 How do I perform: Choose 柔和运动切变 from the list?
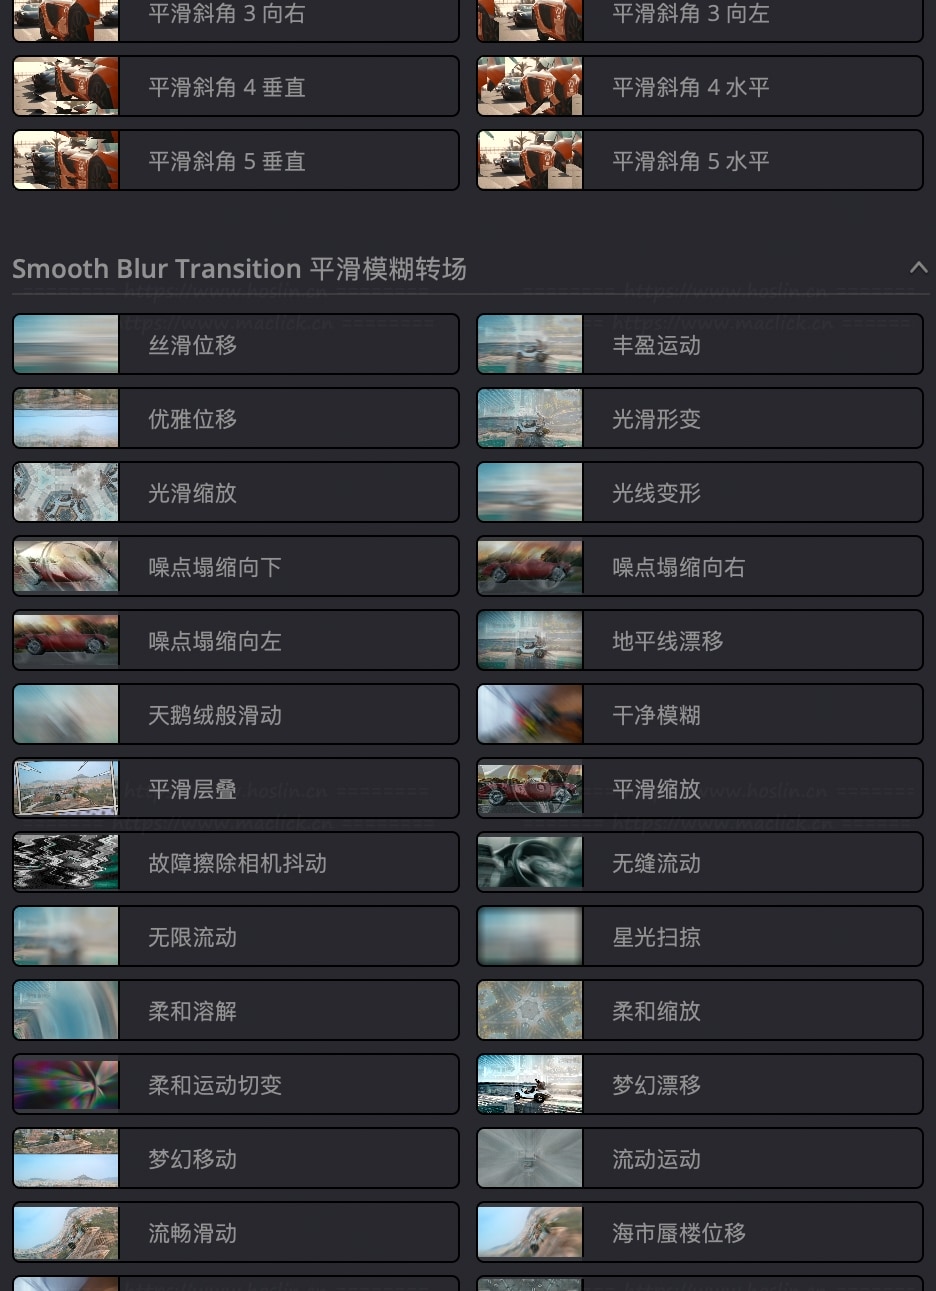[236, 1085]
